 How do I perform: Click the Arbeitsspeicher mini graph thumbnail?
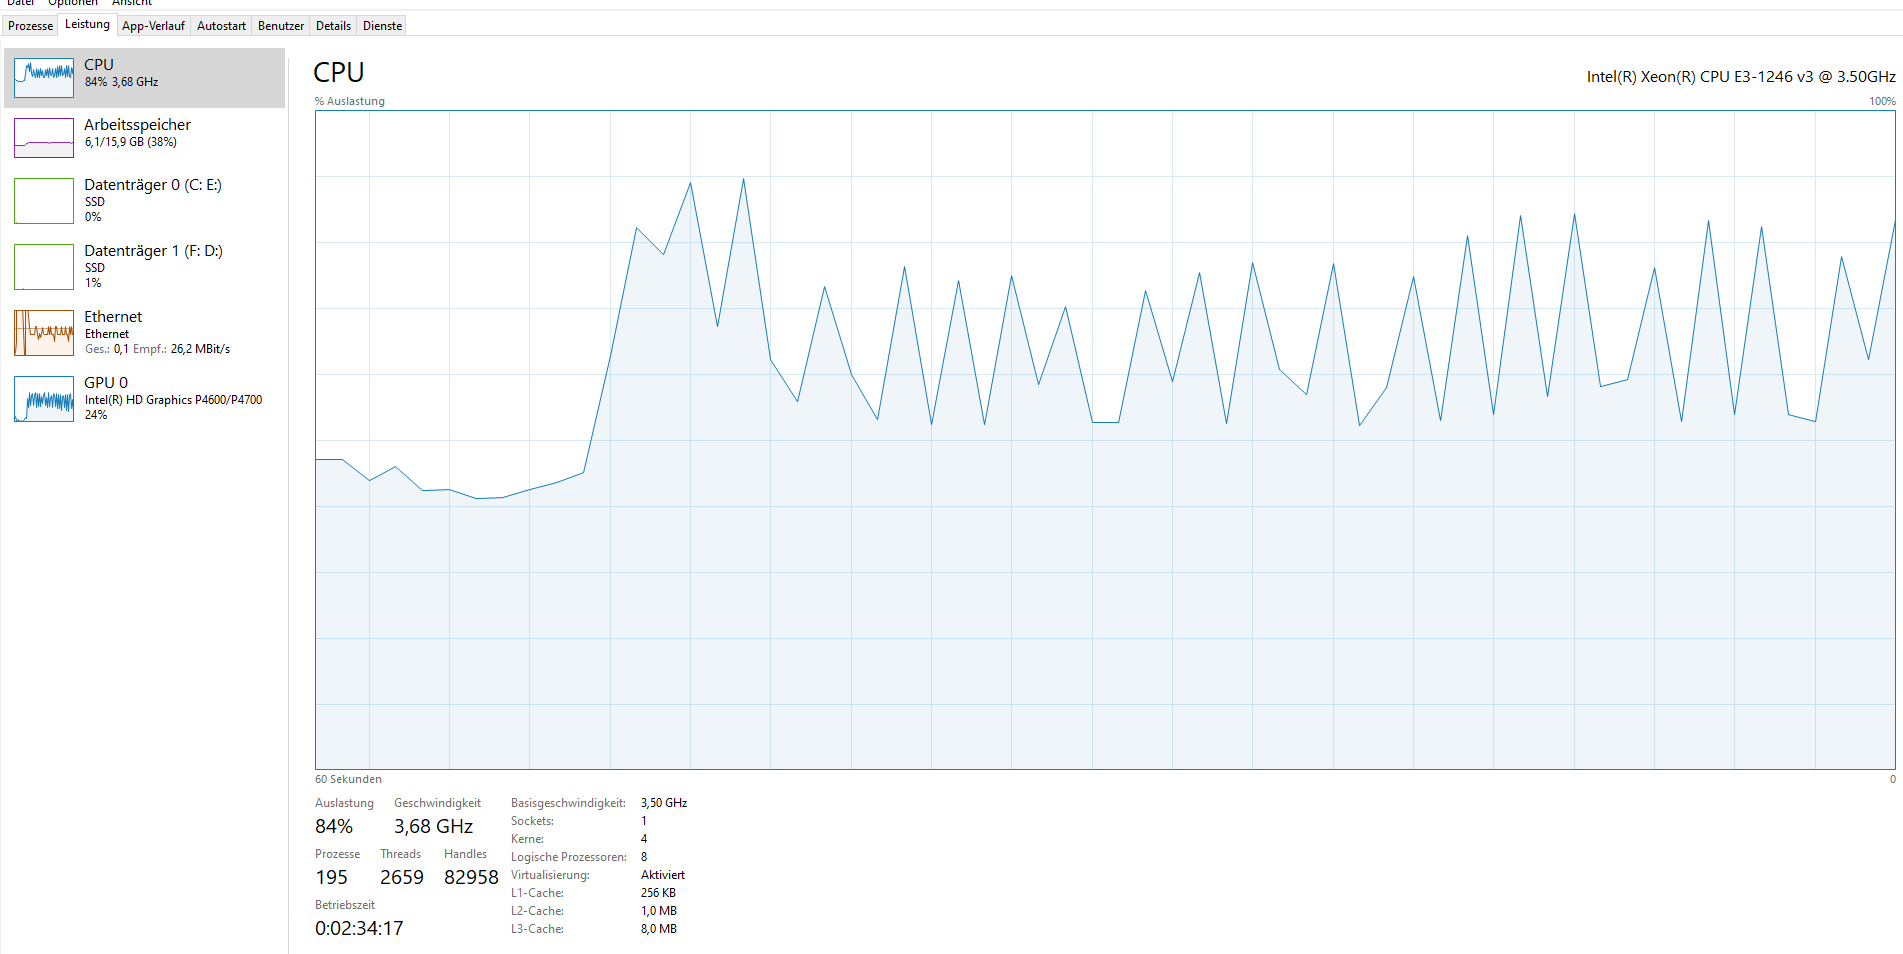coord(44,138)
